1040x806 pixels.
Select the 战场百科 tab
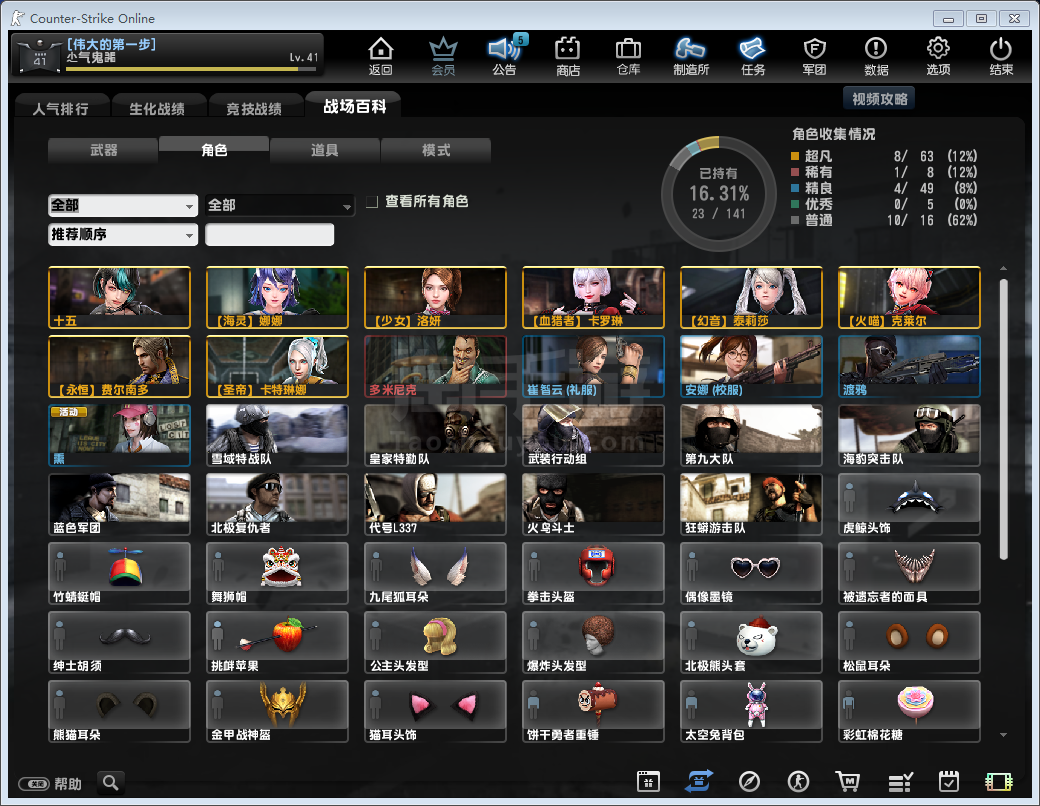tap(354, 106)
